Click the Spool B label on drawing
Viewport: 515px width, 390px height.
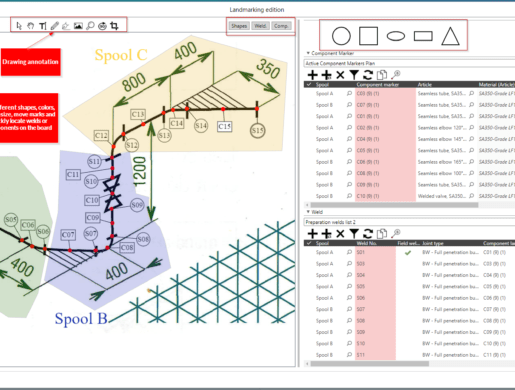[x=81, y=319]
